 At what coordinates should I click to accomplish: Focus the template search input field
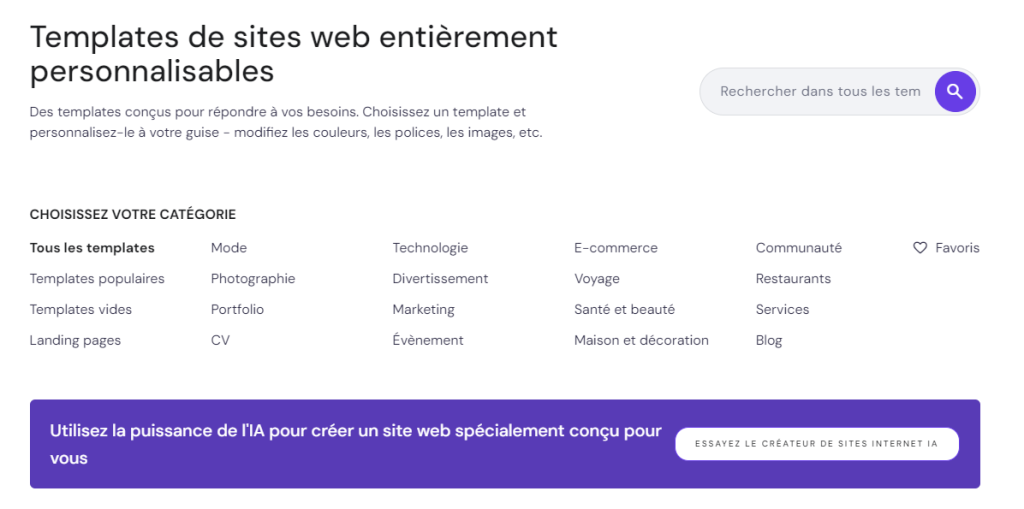pyautogui.click(x=820, y=92)
